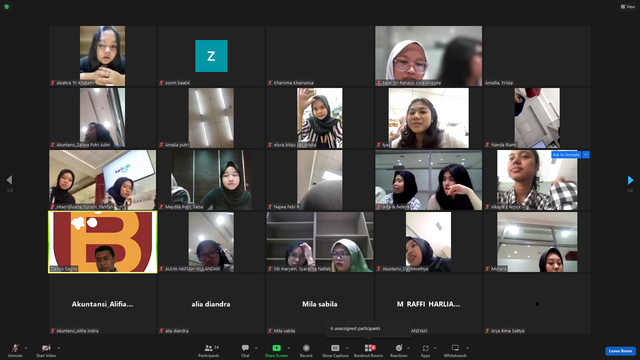Select the Akuntansi_Alifia... tile
The height and width of the screenshot is (360, 640).
[x=102, y=304]
